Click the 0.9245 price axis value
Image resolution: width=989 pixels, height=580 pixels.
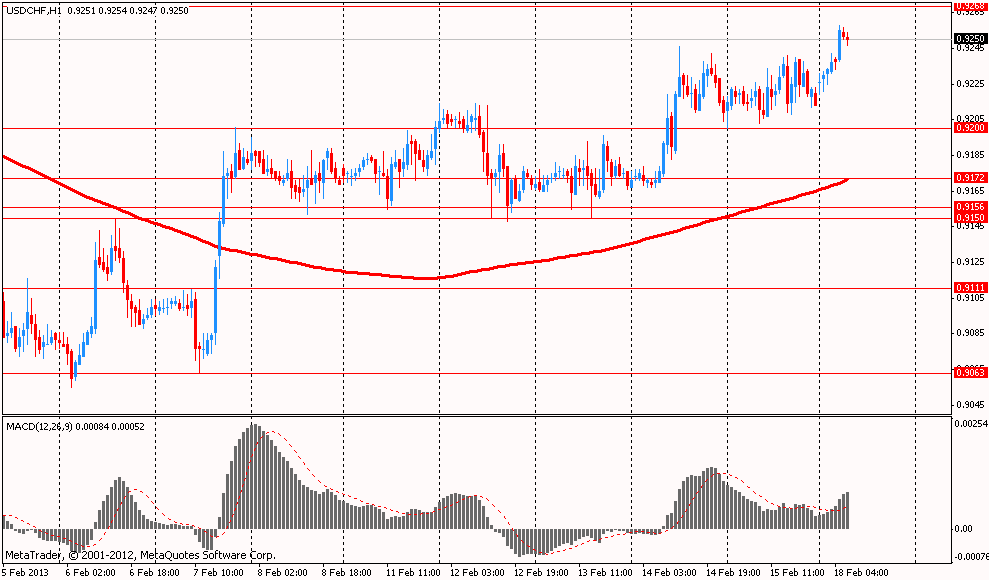click(x=971, y=48)
